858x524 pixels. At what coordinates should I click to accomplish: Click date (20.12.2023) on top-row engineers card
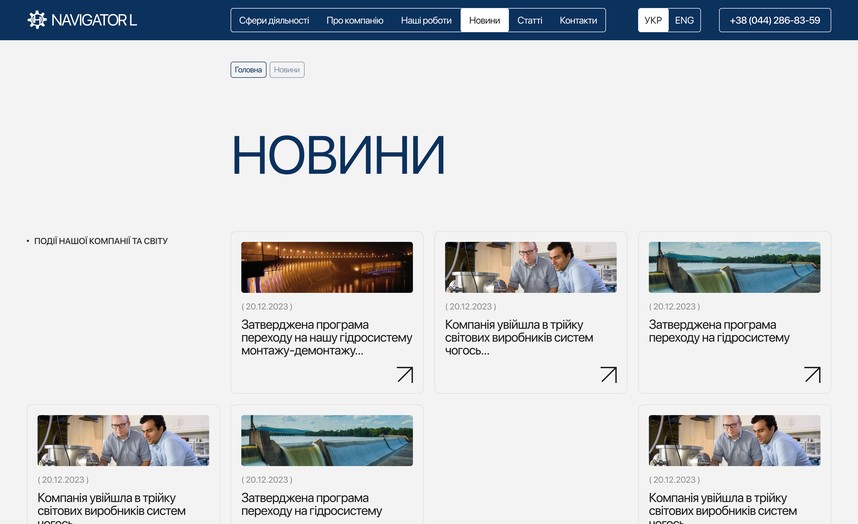471,306
